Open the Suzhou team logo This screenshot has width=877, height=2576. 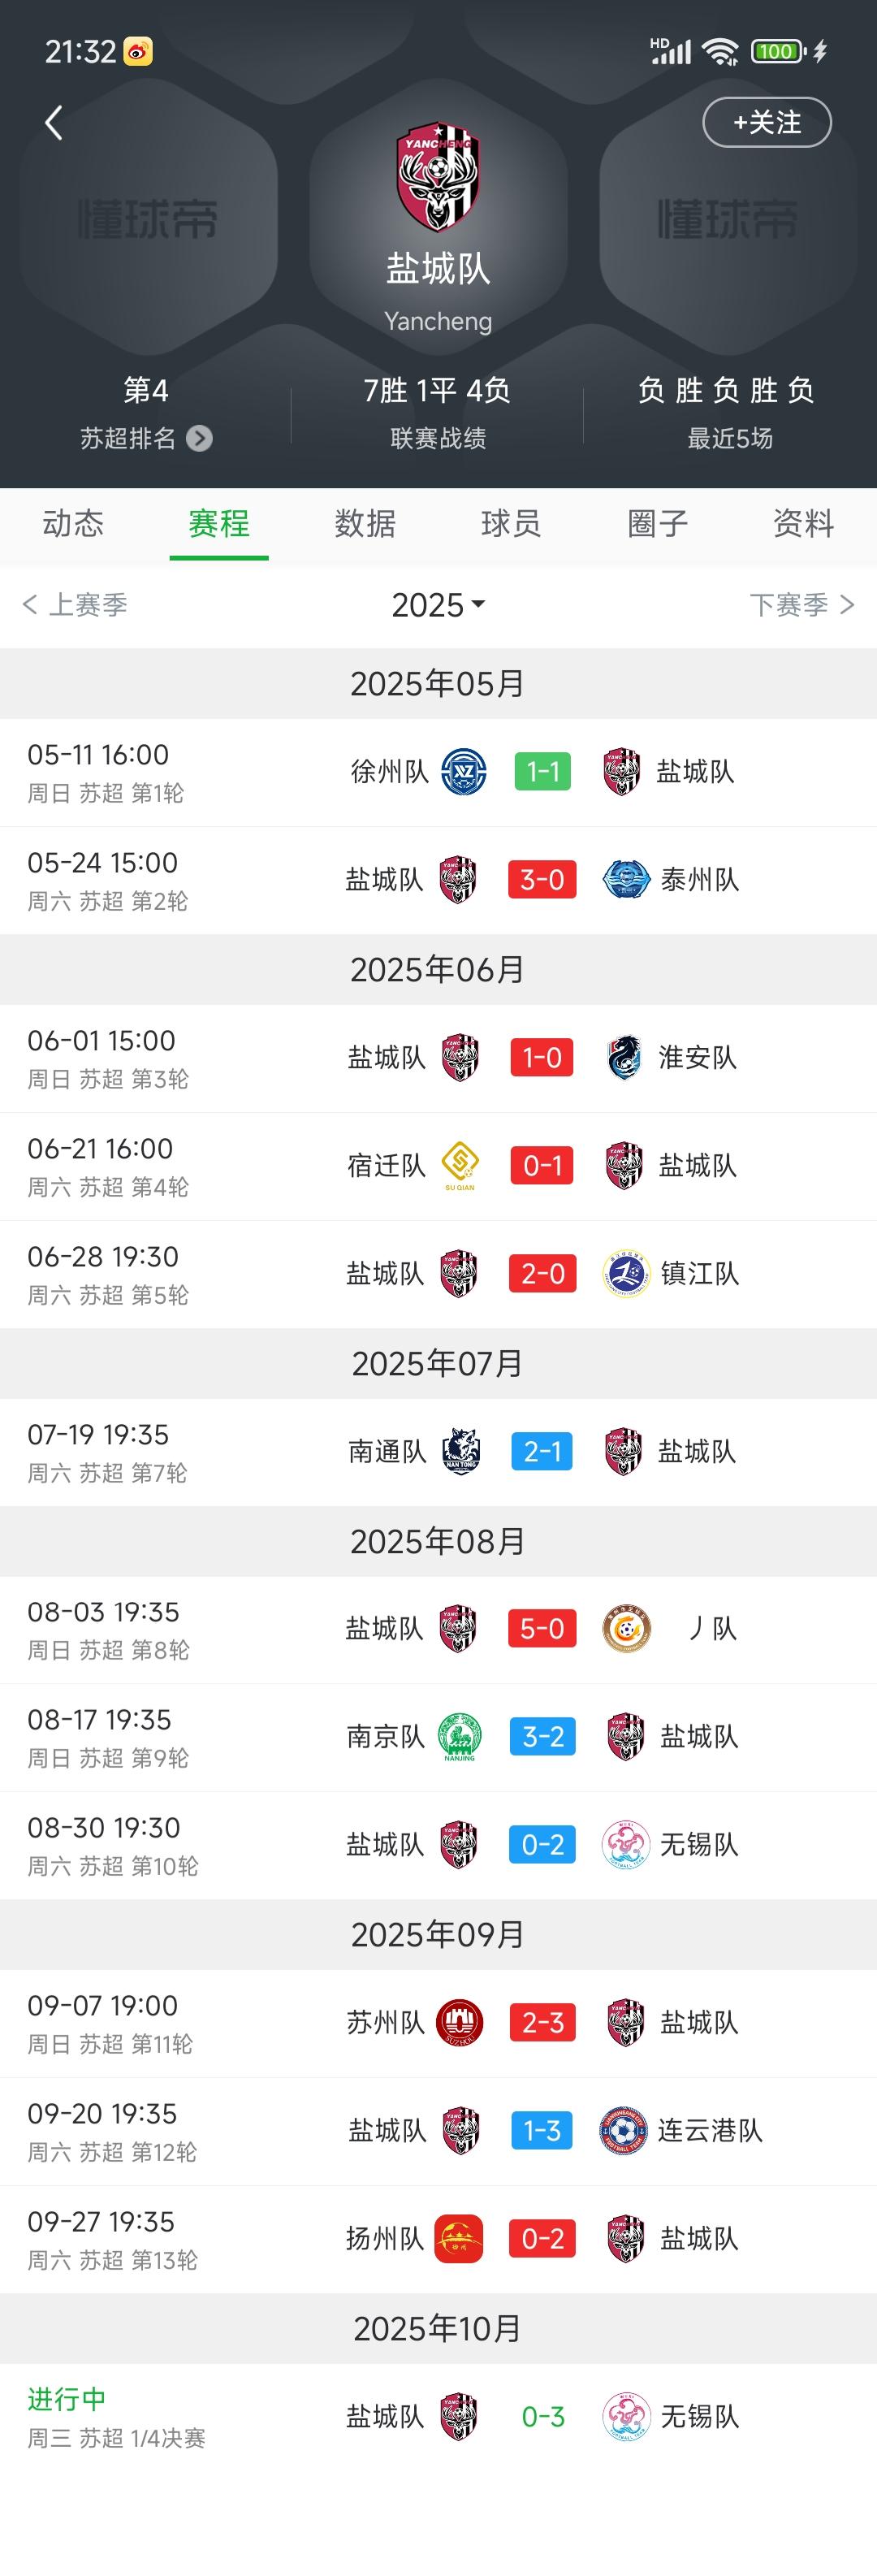click(x=460, y=2023)
